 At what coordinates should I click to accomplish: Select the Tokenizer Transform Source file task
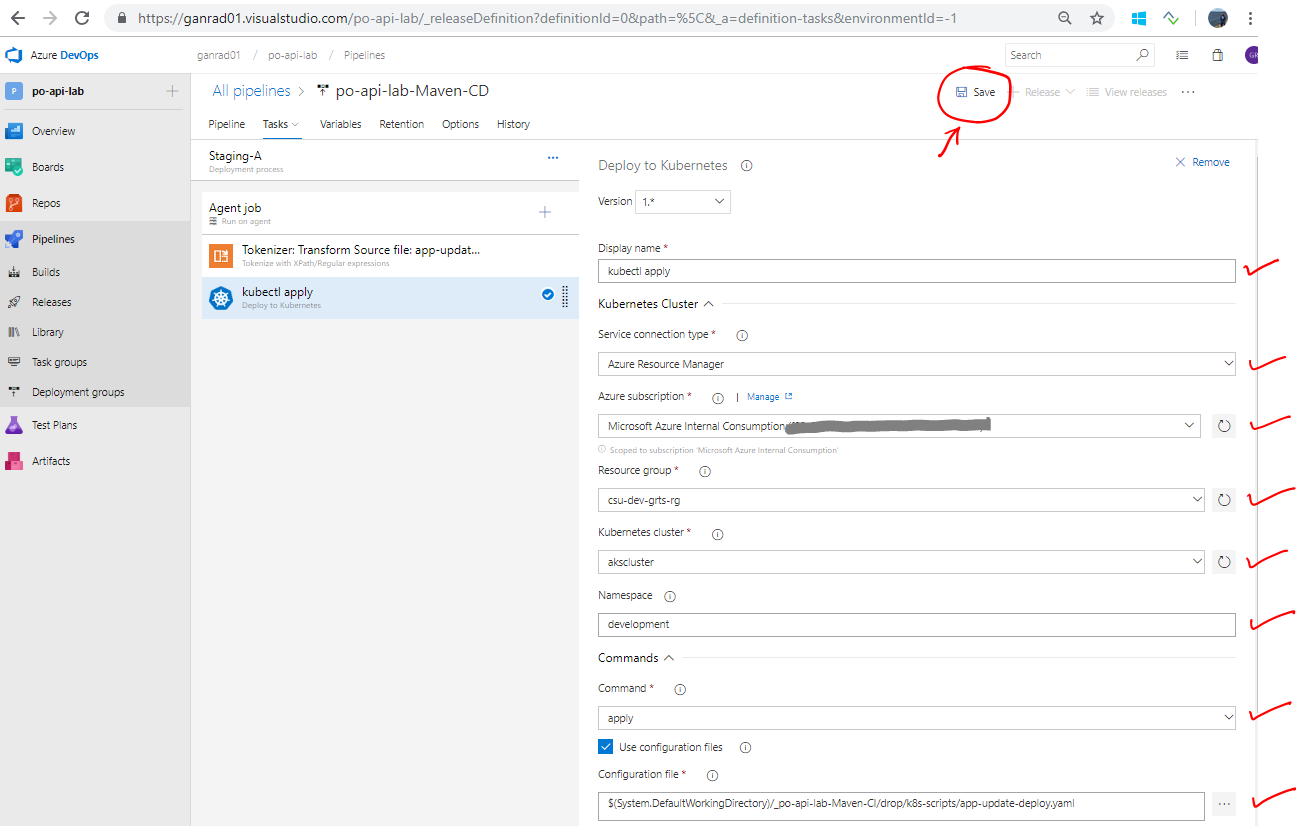[x=390, y=255]
